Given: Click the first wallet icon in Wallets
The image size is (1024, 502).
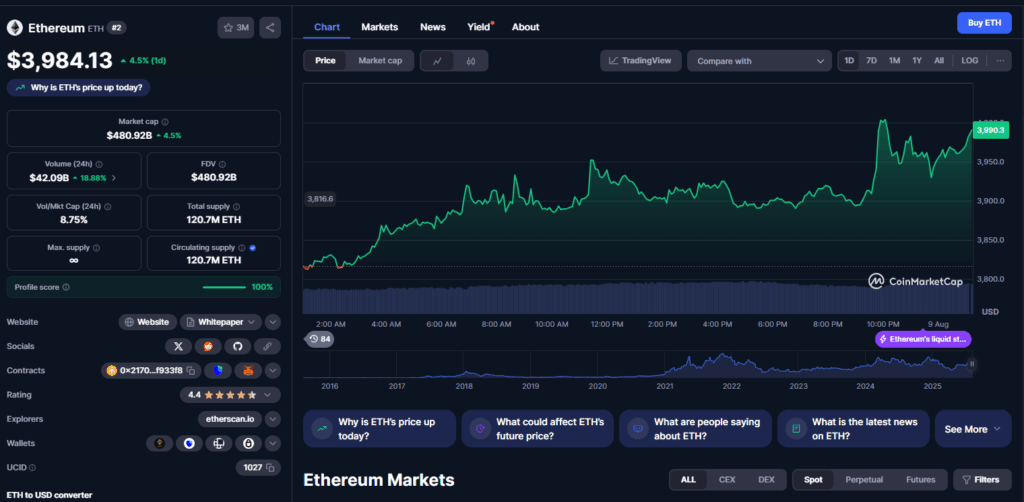Looking at the screenshot, I should tap(159, 444).
